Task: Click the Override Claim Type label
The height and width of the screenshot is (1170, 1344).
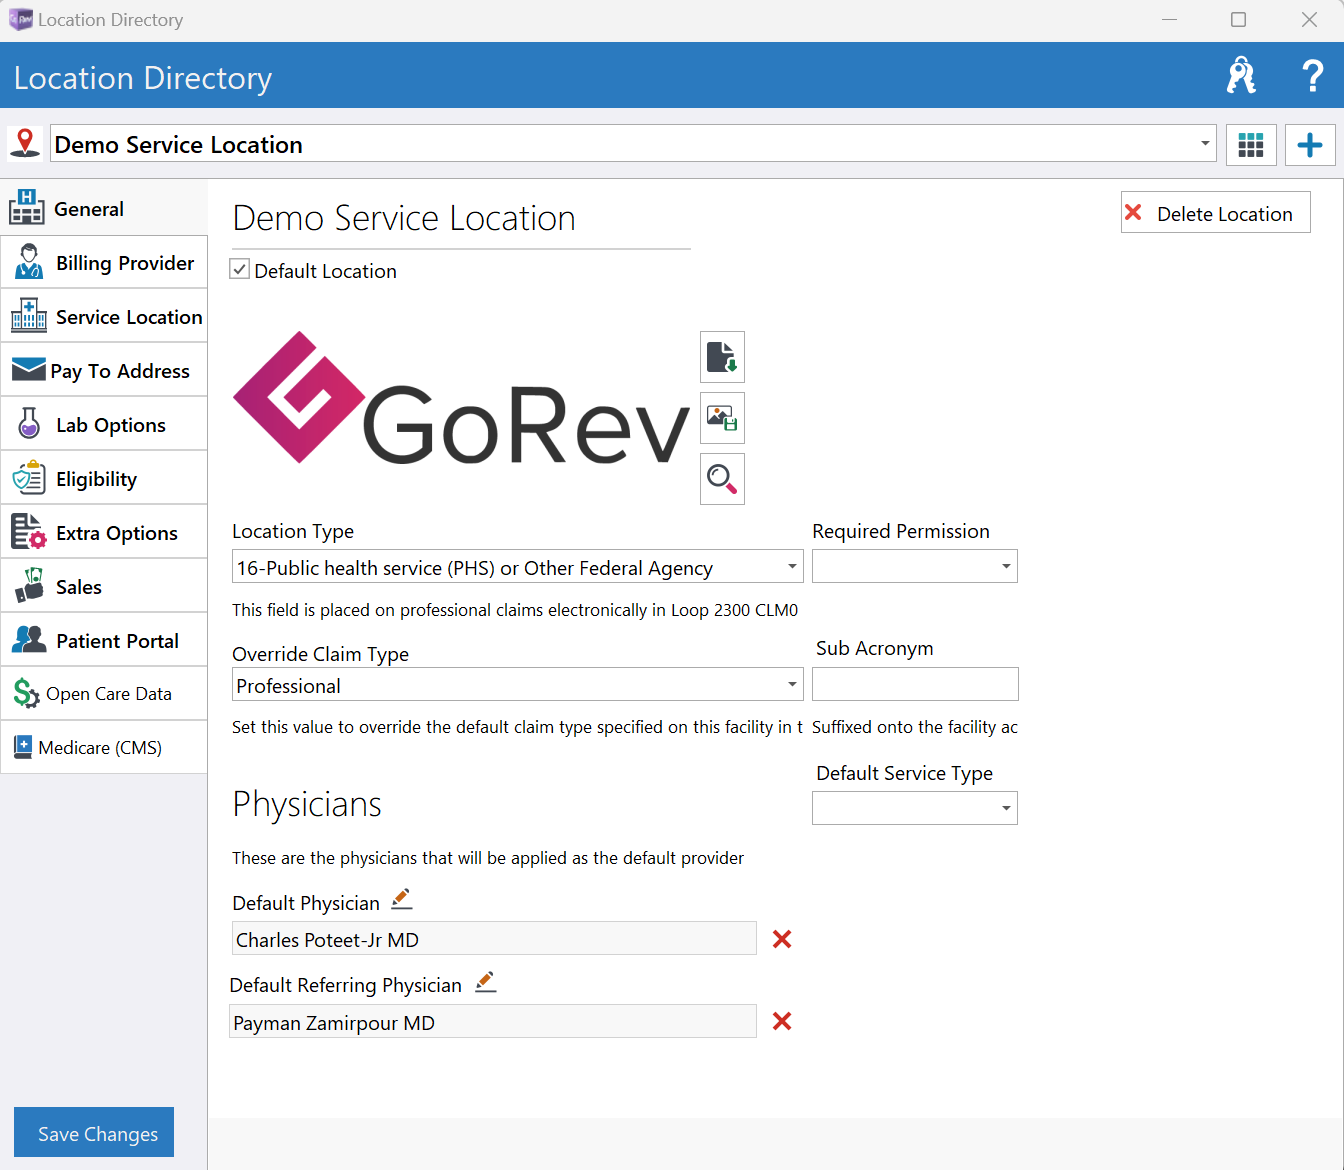Action: (x=320, y=654)
